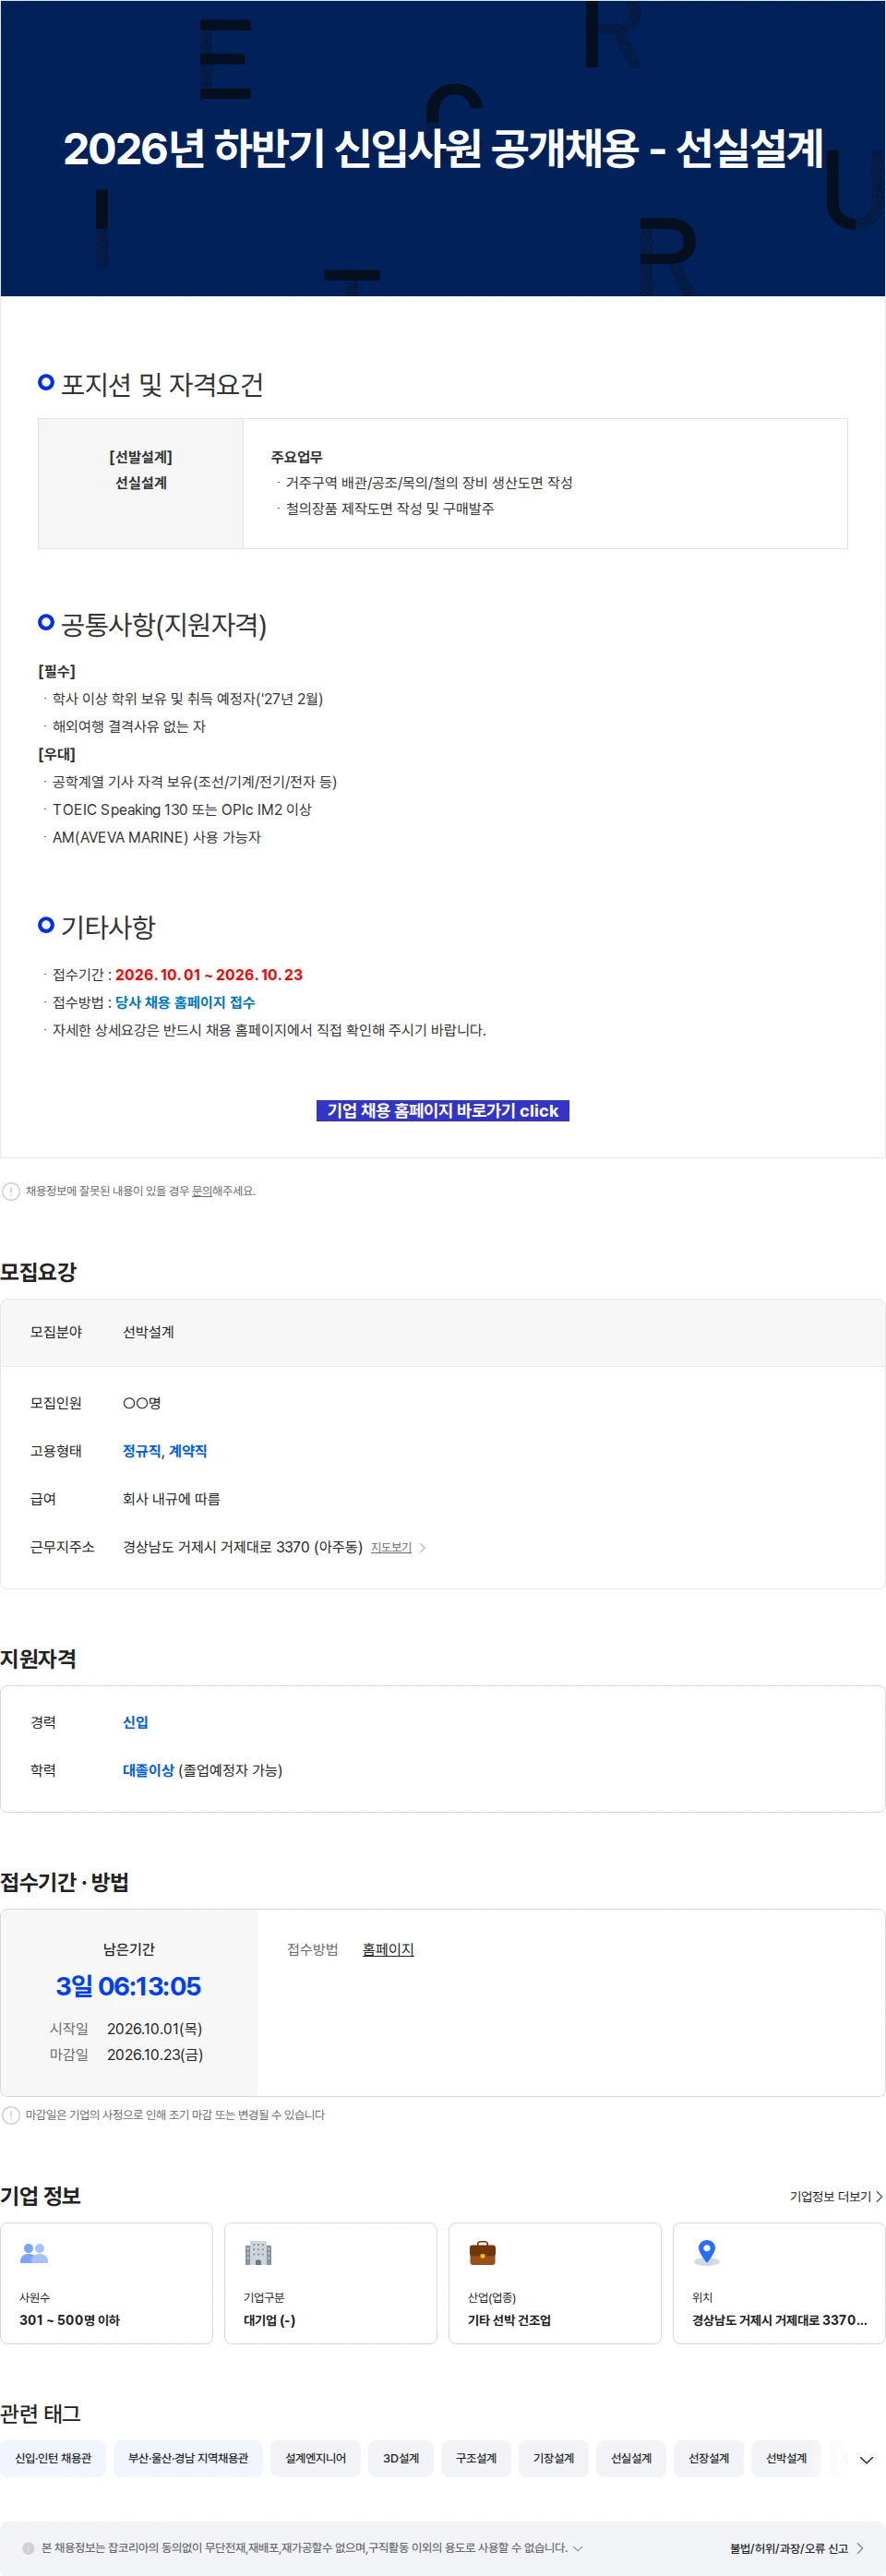Click the TOEIC Speaking 130 requirement line
This screenshot has width=886, height=2576.
click(182, 809)
